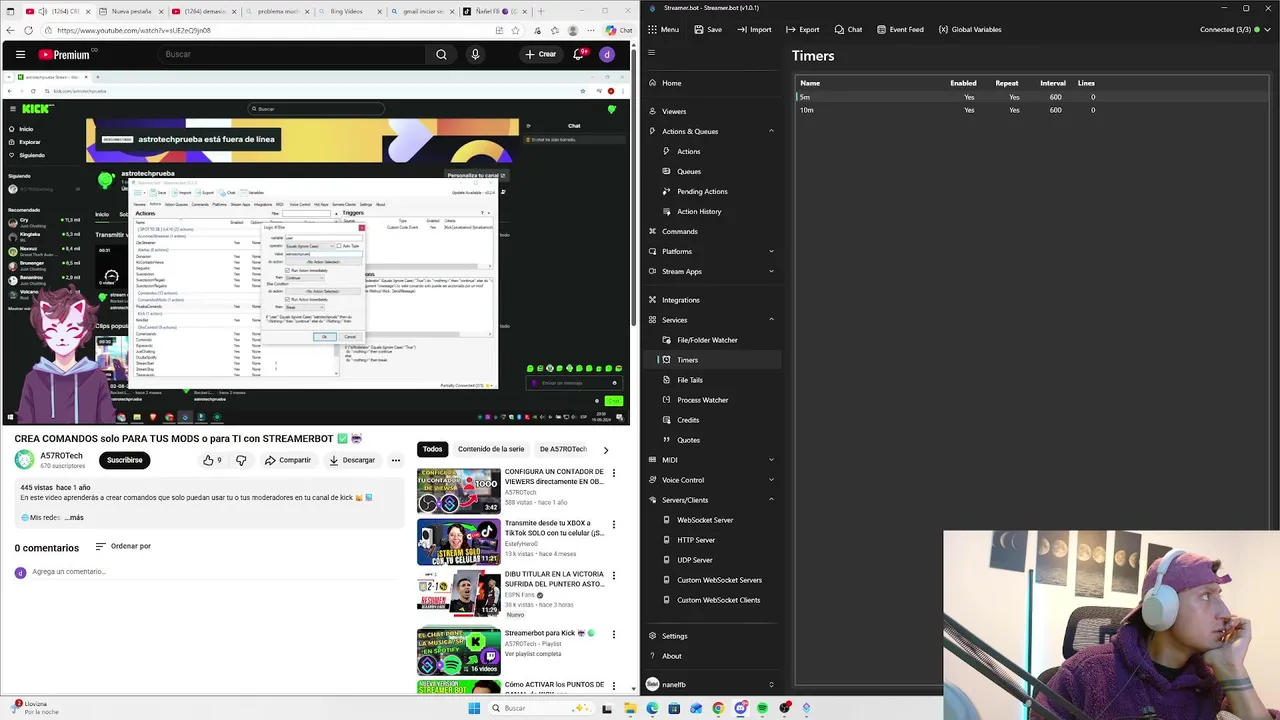
Task: Click the YouTube Crear button
Action: (540, 54)
